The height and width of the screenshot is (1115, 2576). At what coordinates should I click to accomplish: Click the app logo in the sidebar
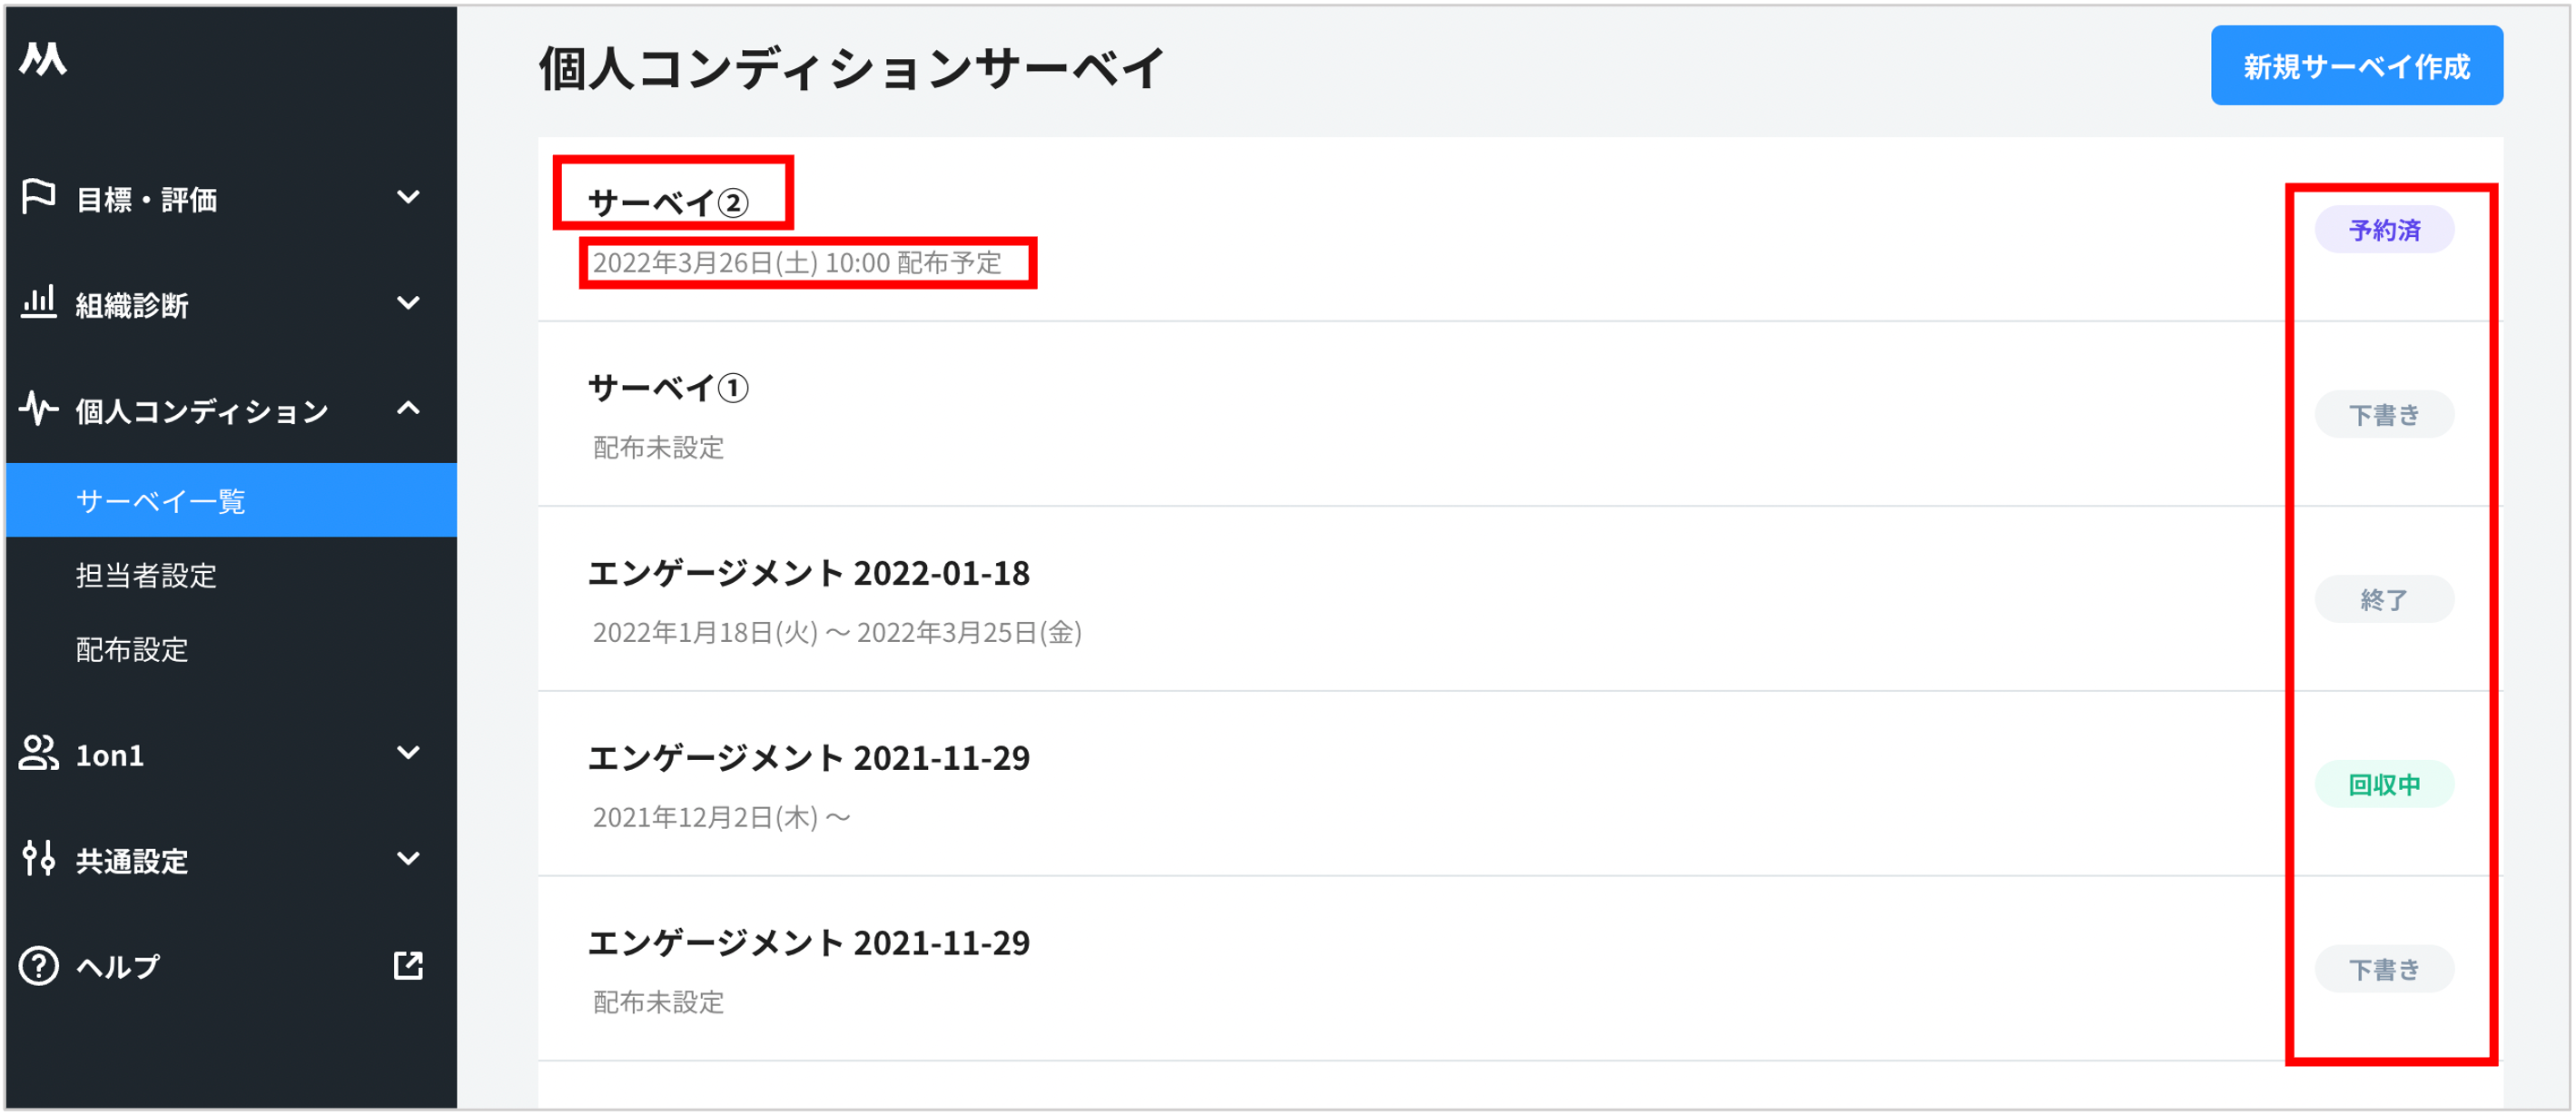[x=43, y=60]
